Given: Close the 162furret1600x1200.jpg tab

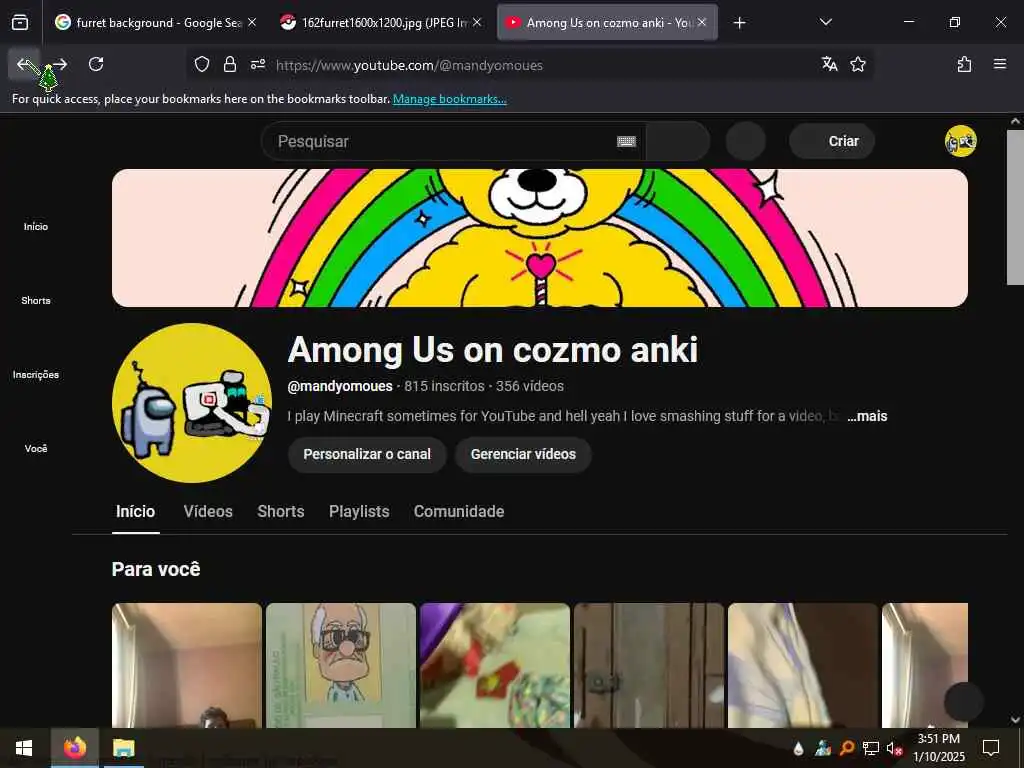Looking at the screenshot, I should click(x=477, y=22).
